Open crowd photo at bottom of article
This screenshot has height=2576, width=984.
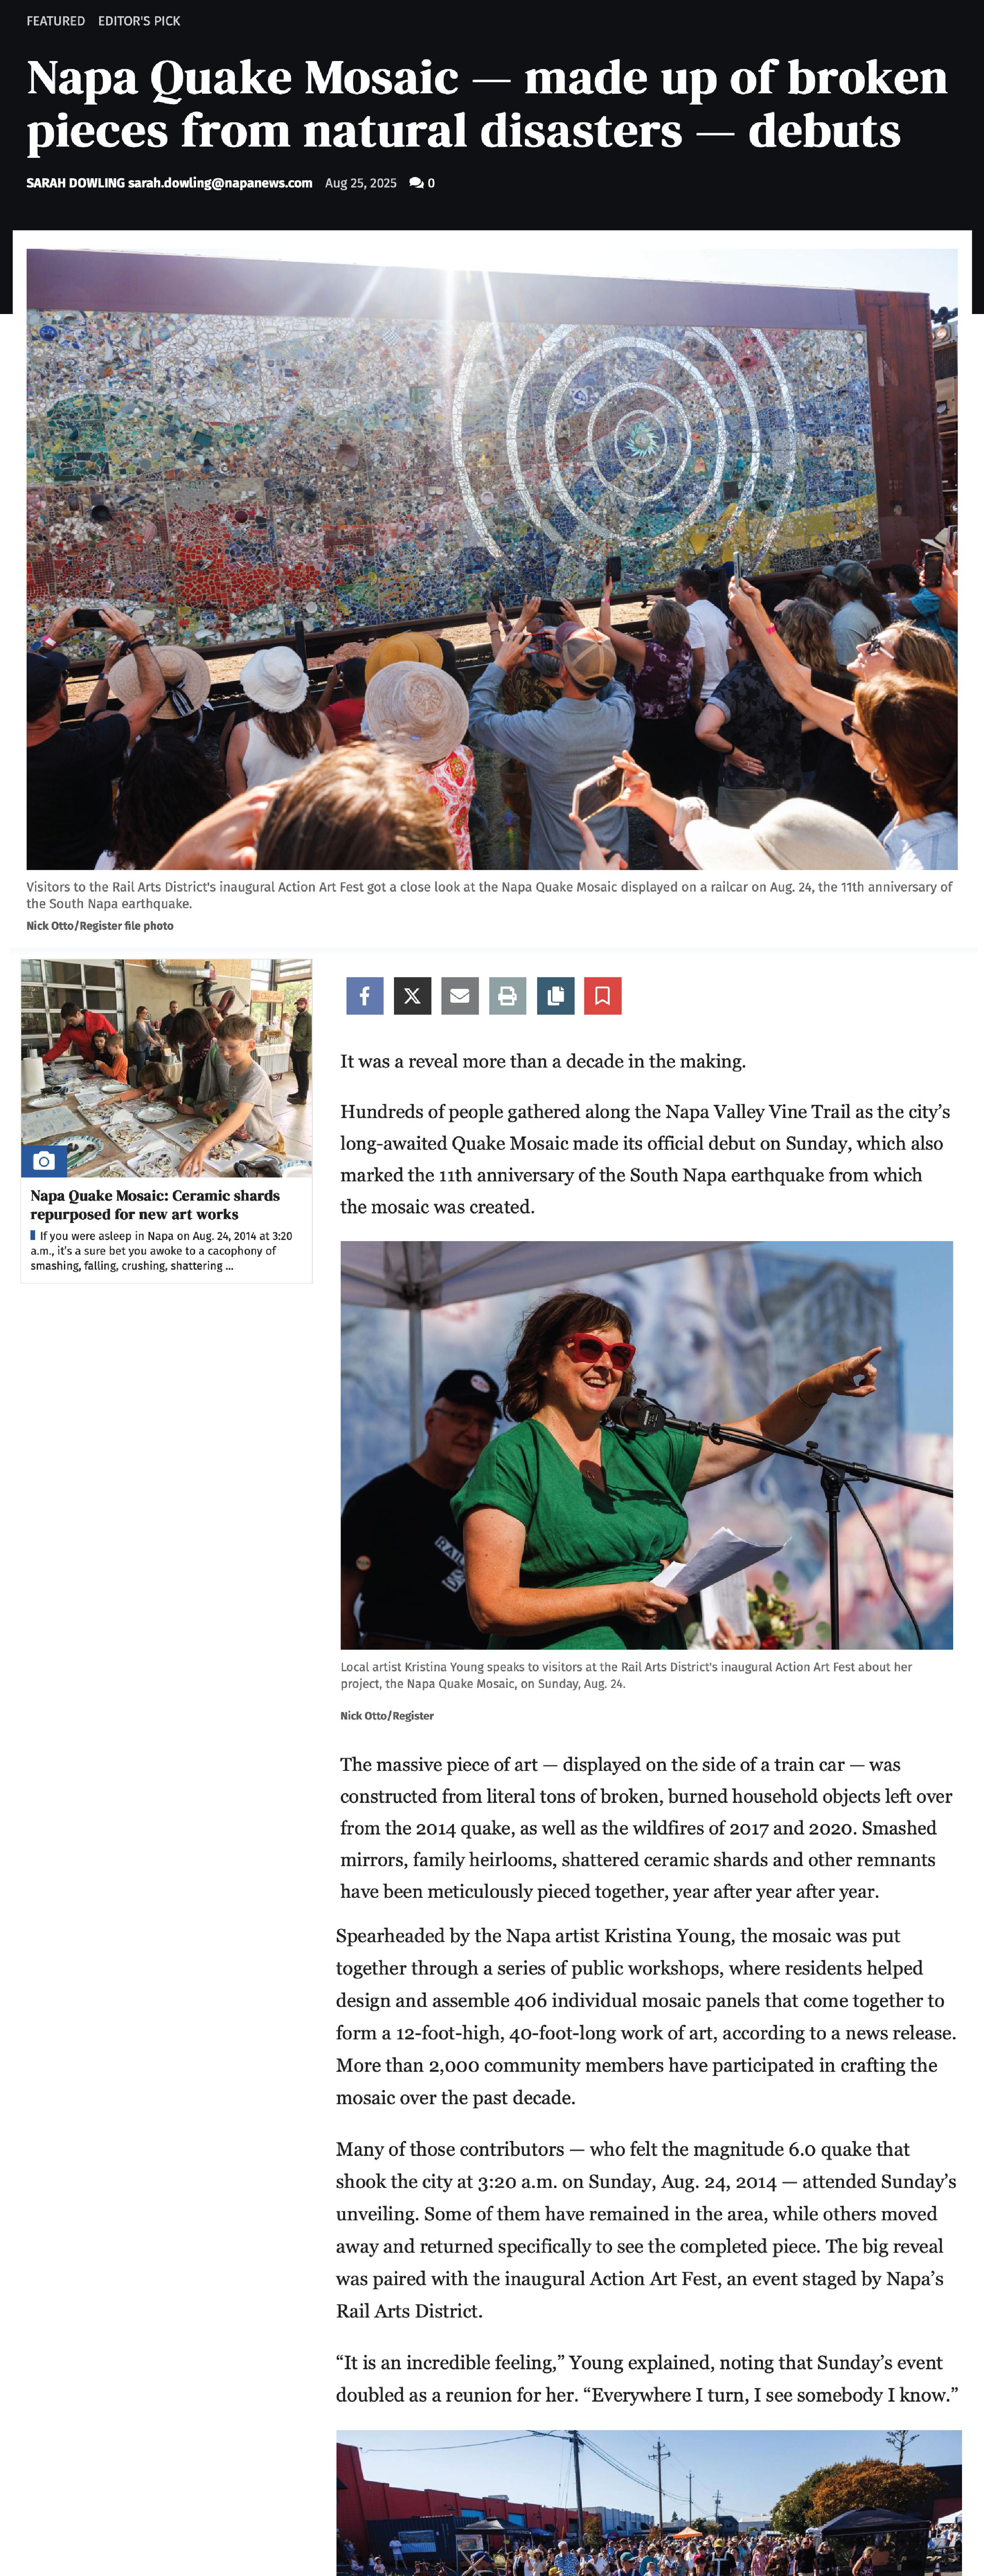pos(648,2502)
